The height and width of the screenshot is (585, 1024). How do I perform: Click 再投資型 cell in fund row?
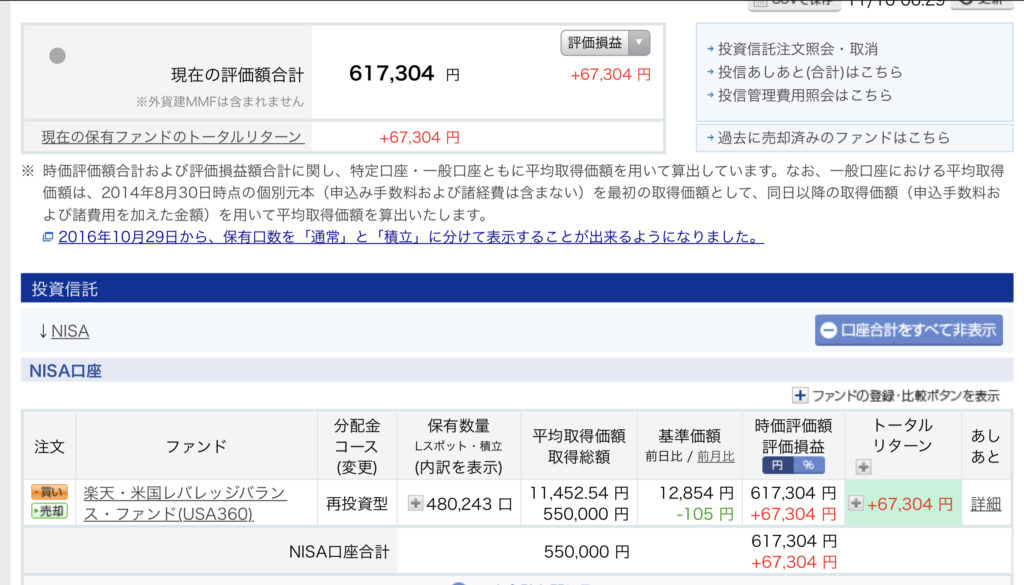click(x=357, y=504)
